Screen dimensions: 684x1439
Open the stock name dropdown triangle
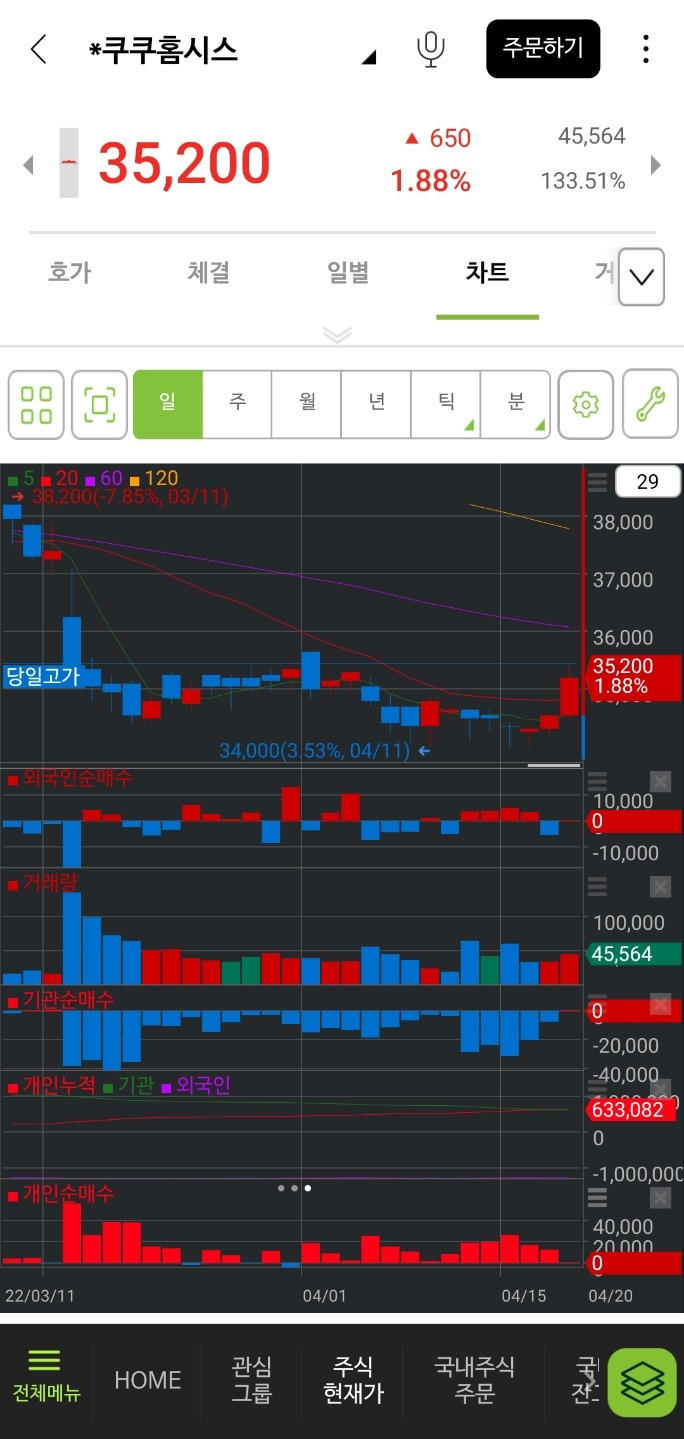click(x=369, y=57)
